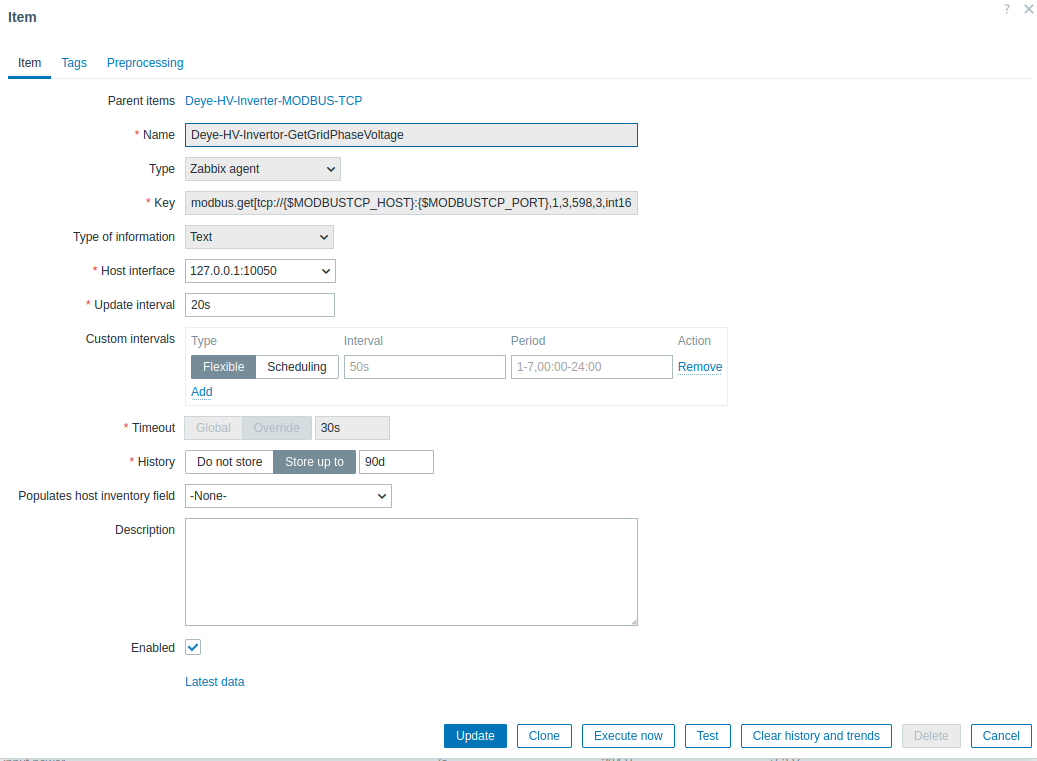Open the Latest data link
Screen dimensions: 1037x761
tap(214, 682)
